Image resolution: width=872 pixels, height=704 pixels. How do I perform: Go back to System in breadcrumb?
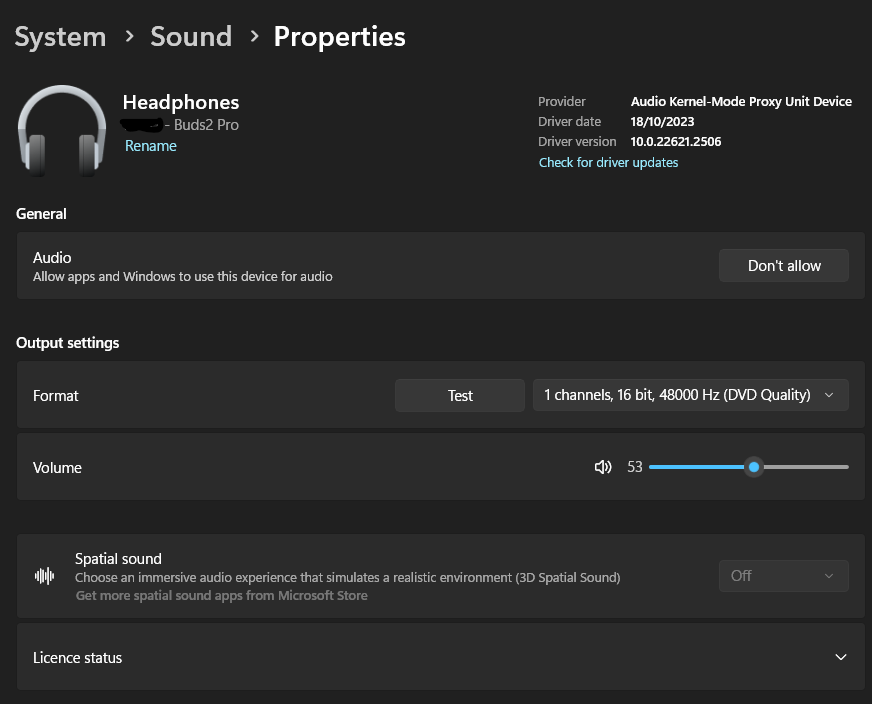(60, 37)
